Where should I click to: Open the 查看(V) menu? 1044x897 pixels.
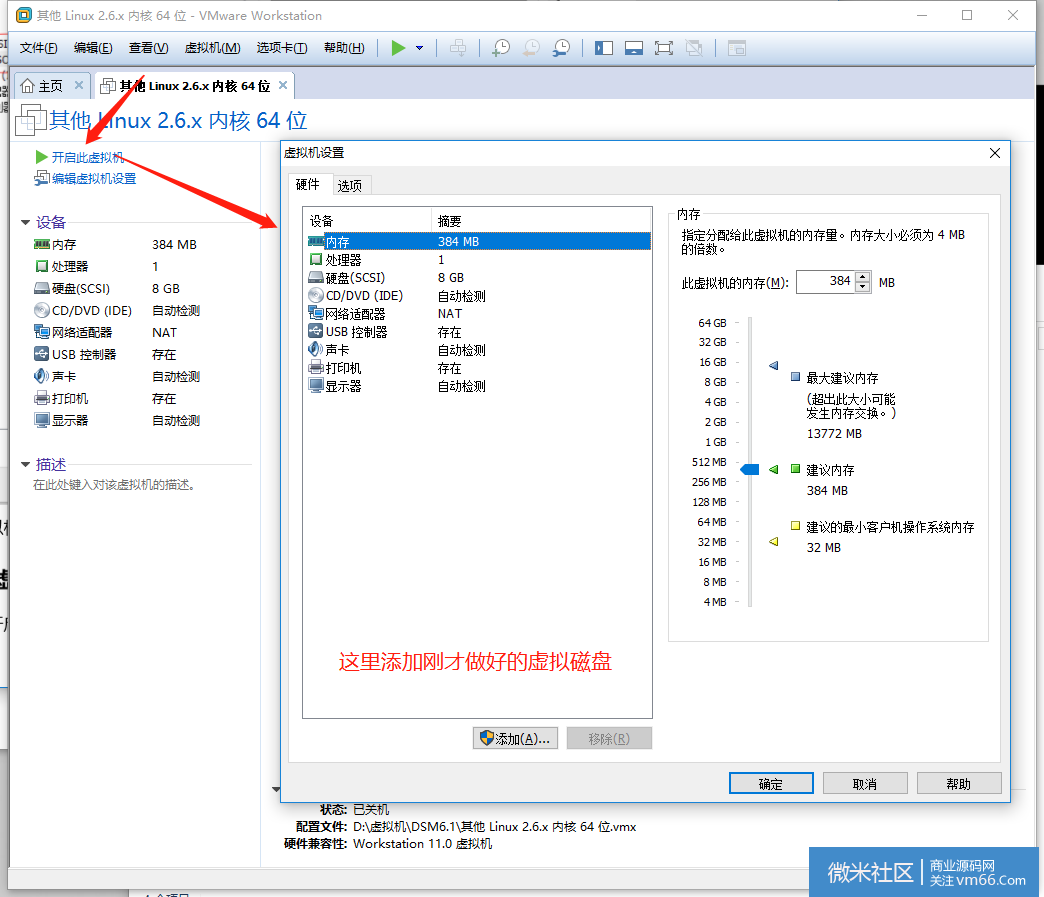148,48
